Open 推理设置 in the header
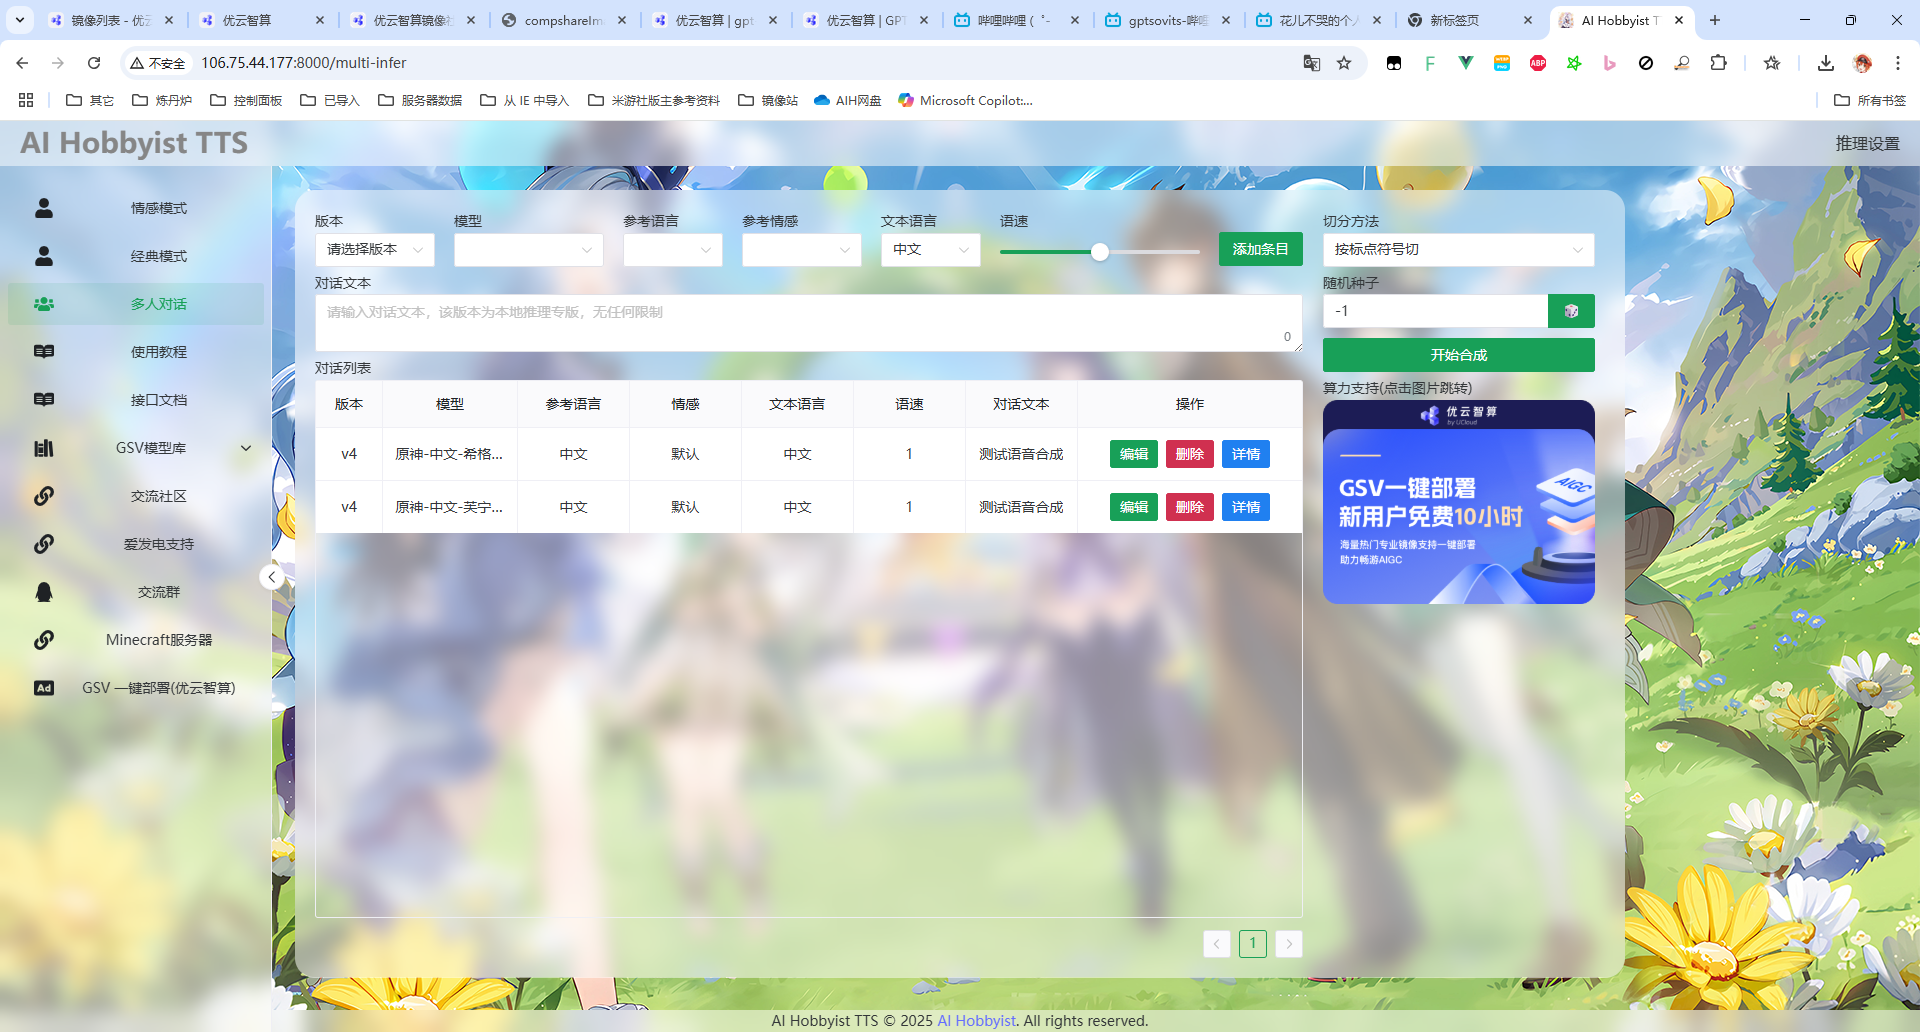The image size is (1920, 1032). [1867, 143]
